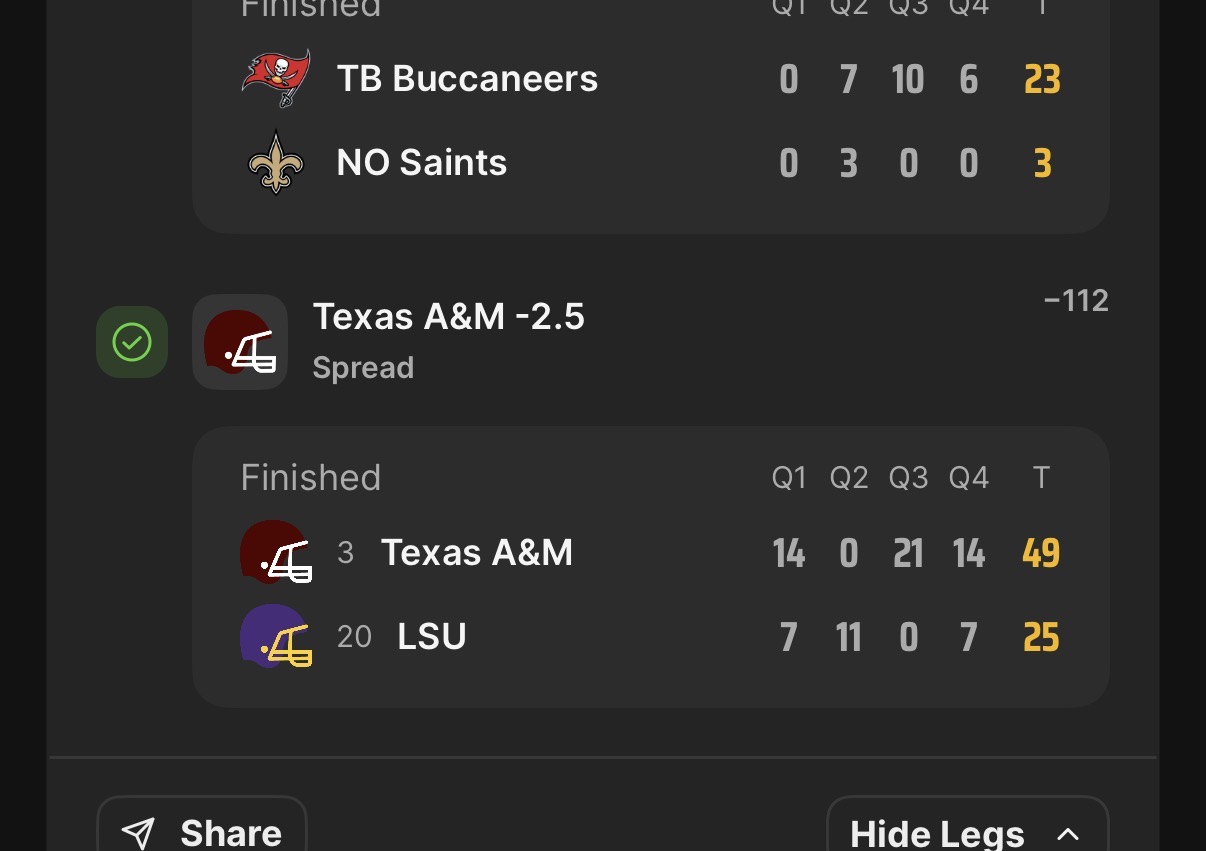Click the Texas A&M helmet in the spread leg

click(240, 342)
